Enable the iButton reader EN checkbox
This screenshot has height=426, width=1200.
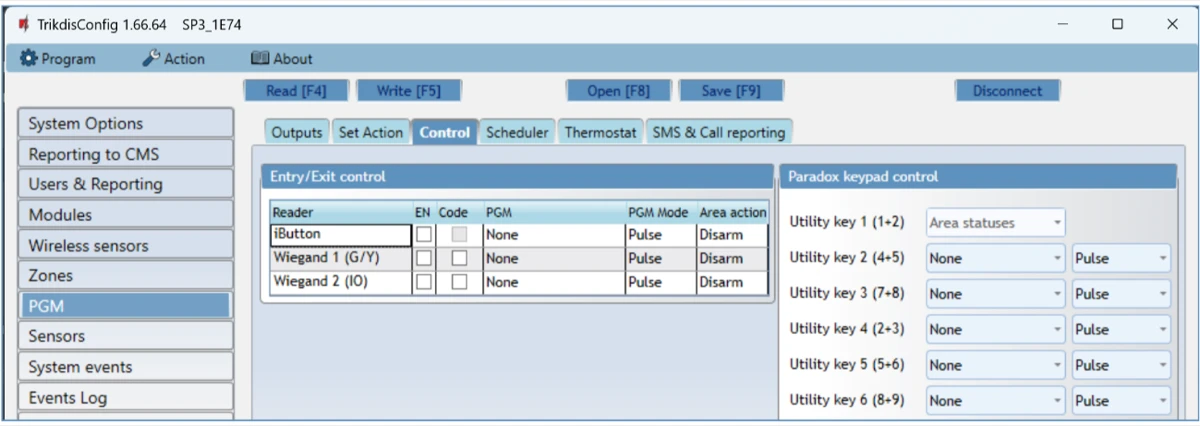coord(424,235)
